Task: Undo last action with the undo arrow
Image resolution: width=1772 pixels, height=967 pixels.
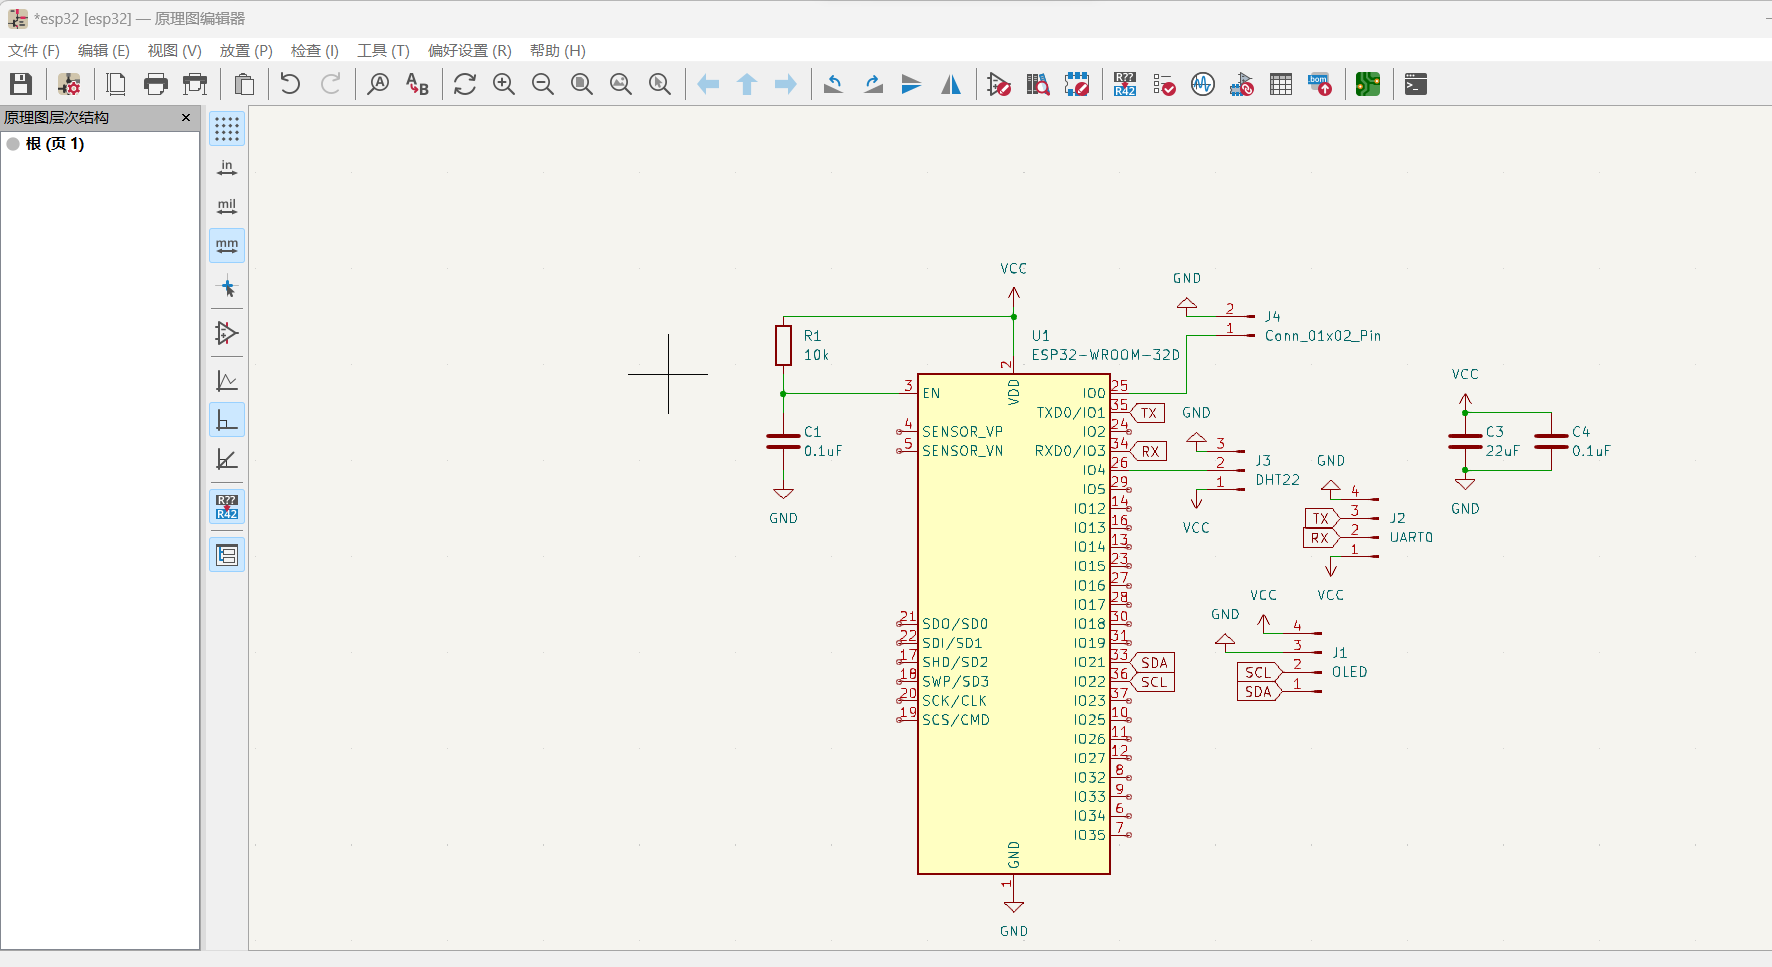Action: click(x=290, y=84)
